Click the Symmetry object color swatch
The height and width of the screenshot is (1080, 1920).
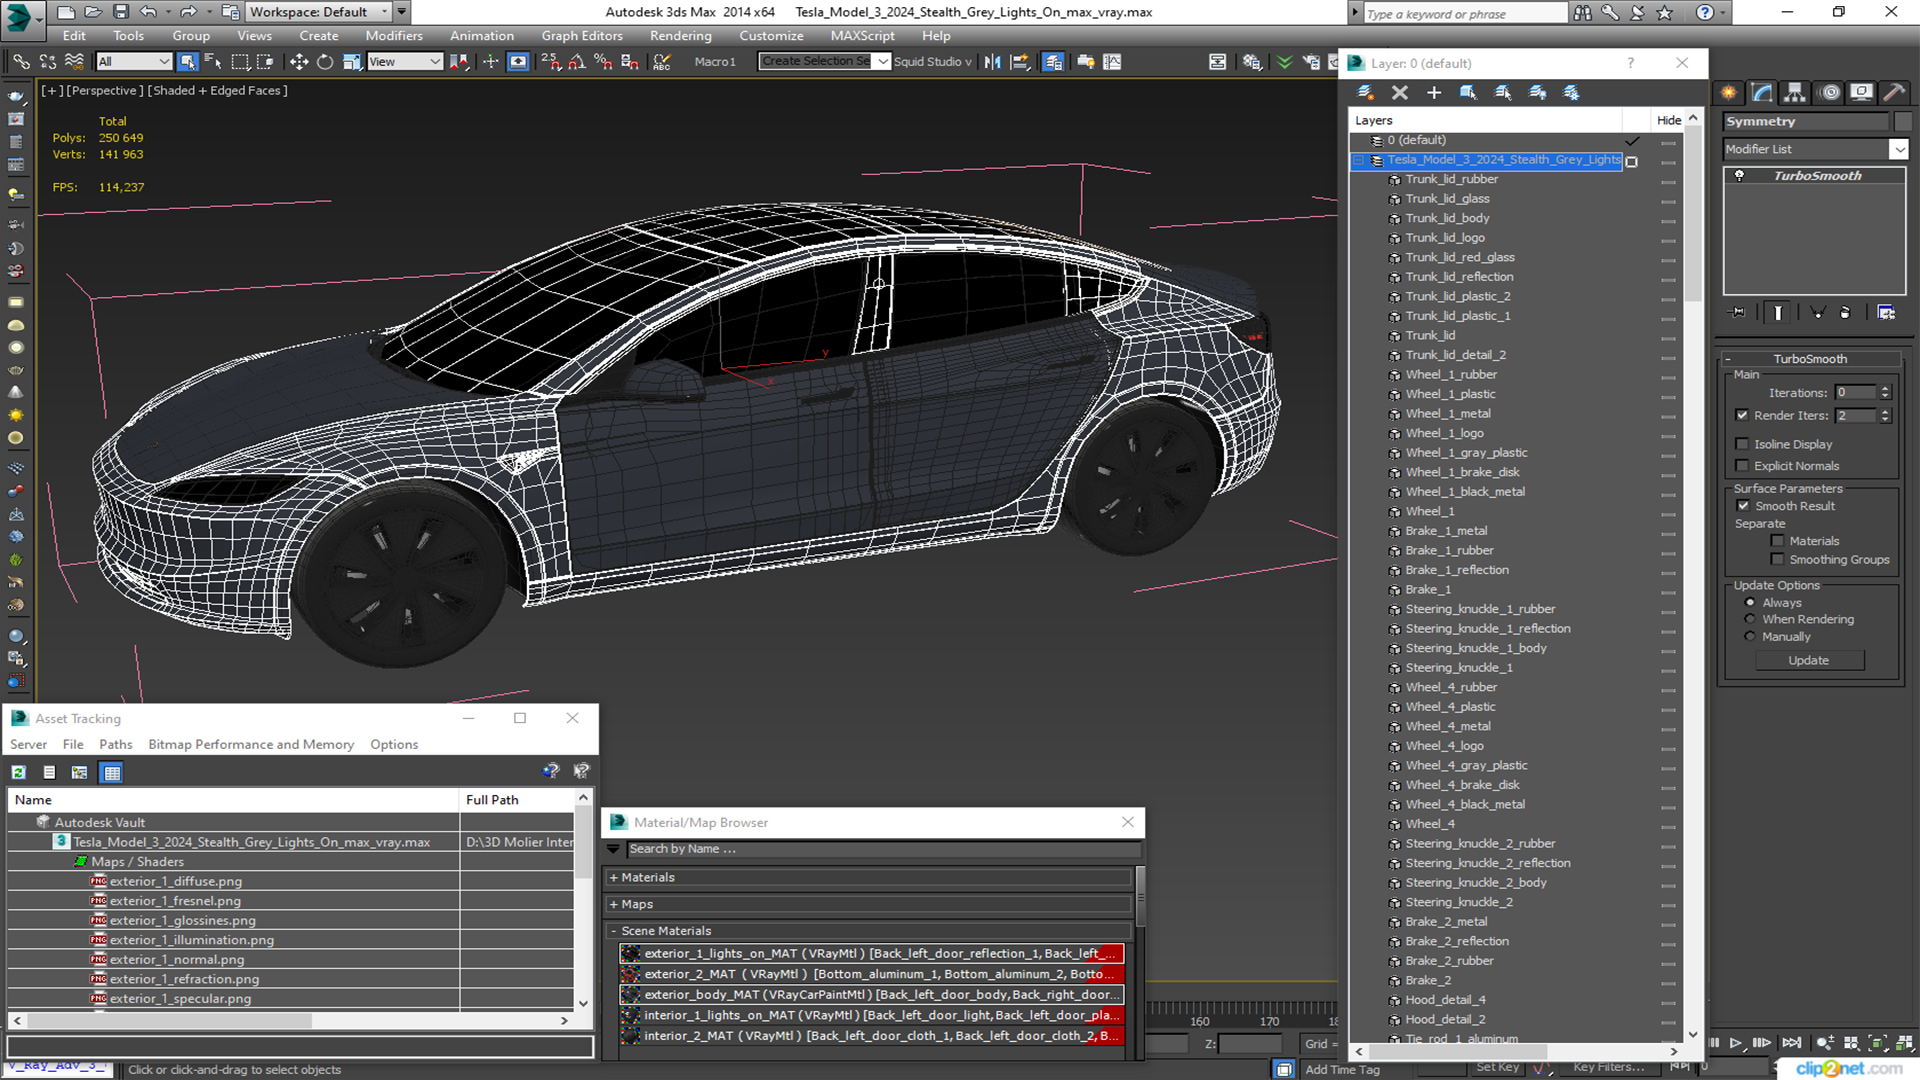click(1903, 121)
